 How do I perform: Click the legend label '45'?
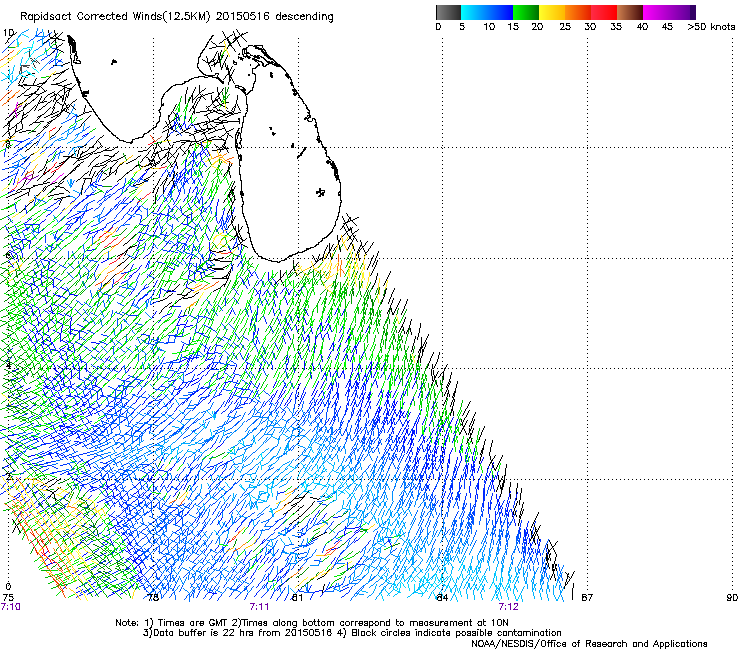[667, 27]
